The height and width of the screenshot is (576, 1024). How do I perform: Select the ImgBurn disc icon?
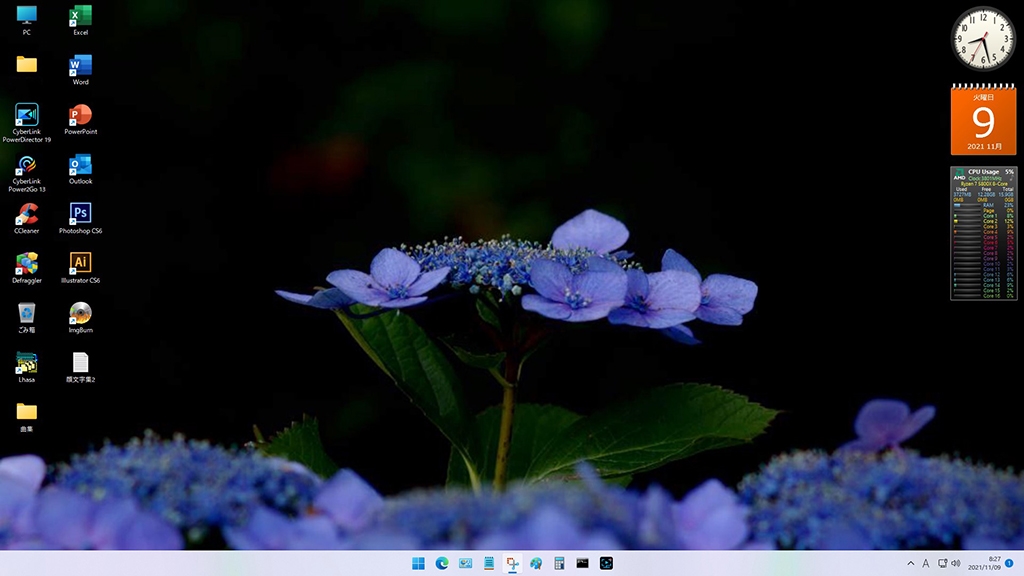coord(80,318)
